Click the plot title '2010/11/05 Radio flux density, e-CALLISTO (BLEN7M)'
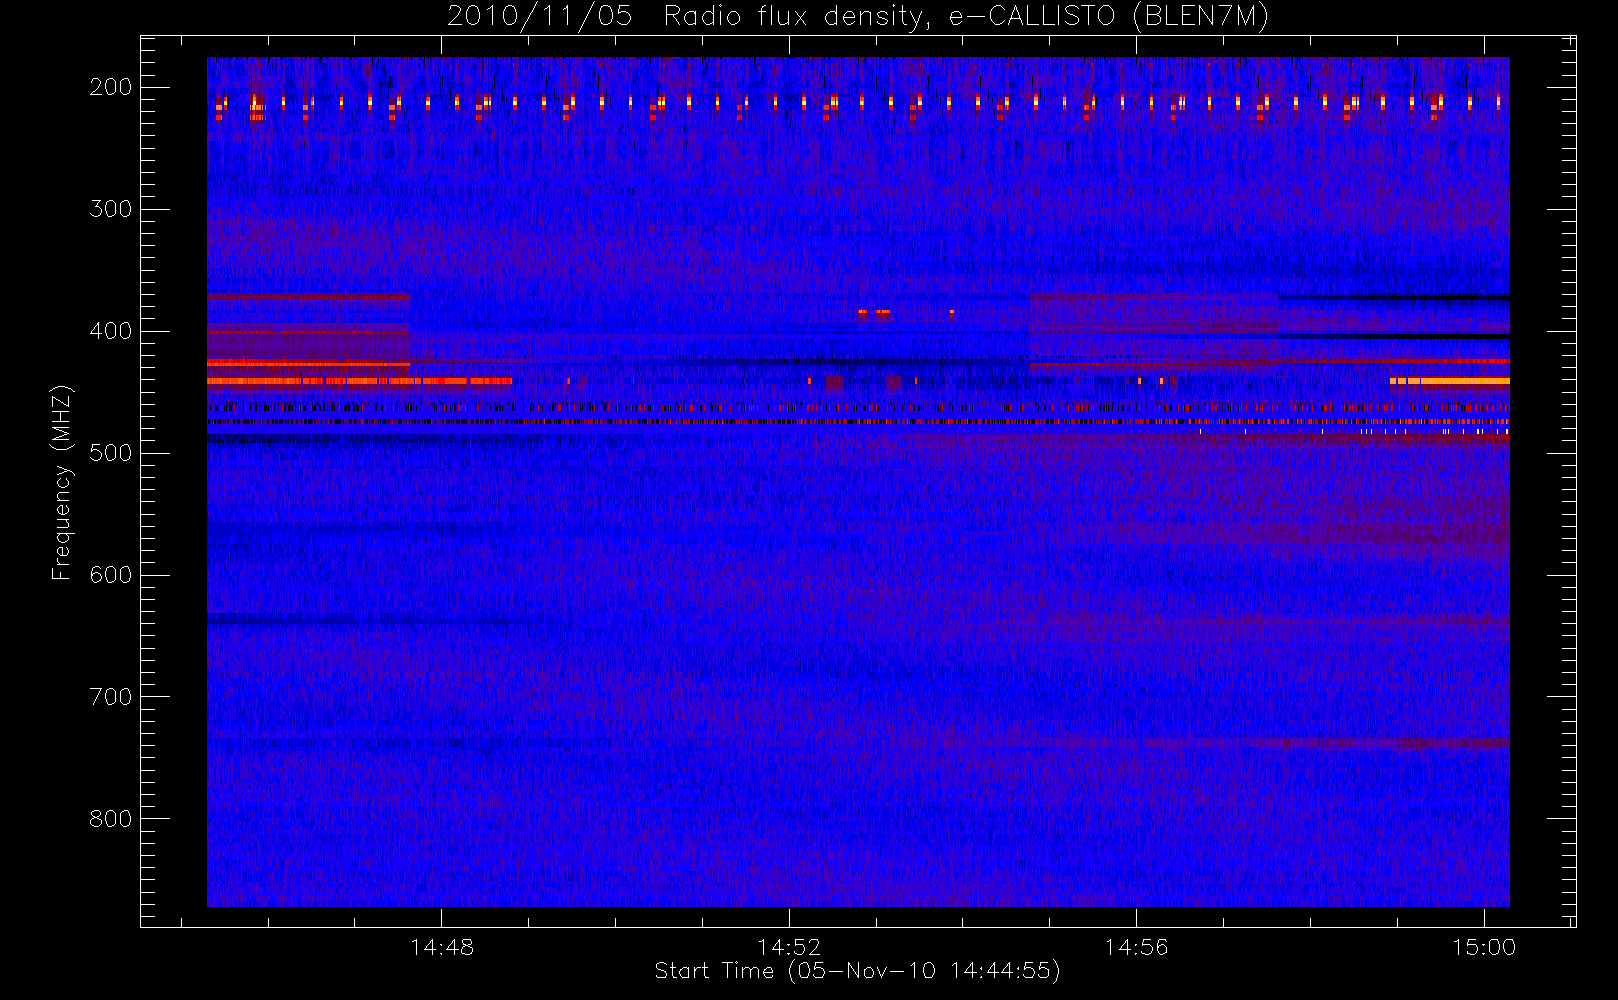The image size is (1618, 1000). tap(858, 17)
